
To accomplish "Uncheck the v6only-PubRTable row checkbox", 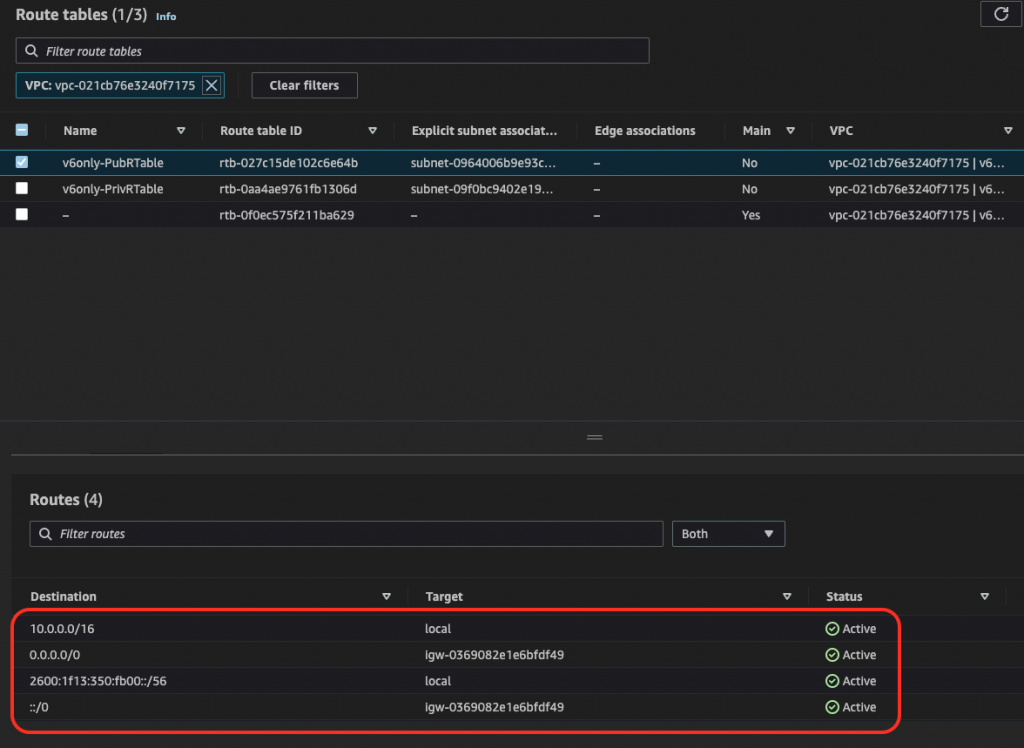I will click(x=22, y=163).
